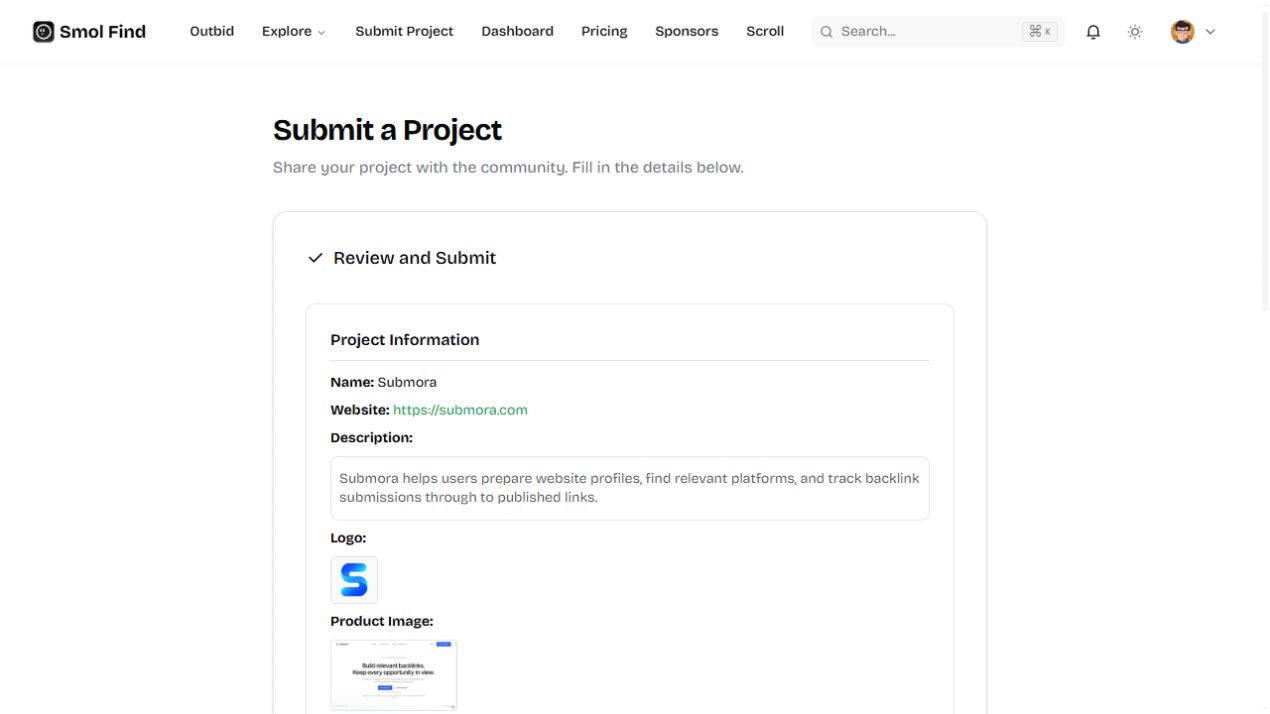Image resolution: width=1270 pixels, height=714 pixels.
Task: Open the Submit Project nav item
Action: (x=404, y=32)
